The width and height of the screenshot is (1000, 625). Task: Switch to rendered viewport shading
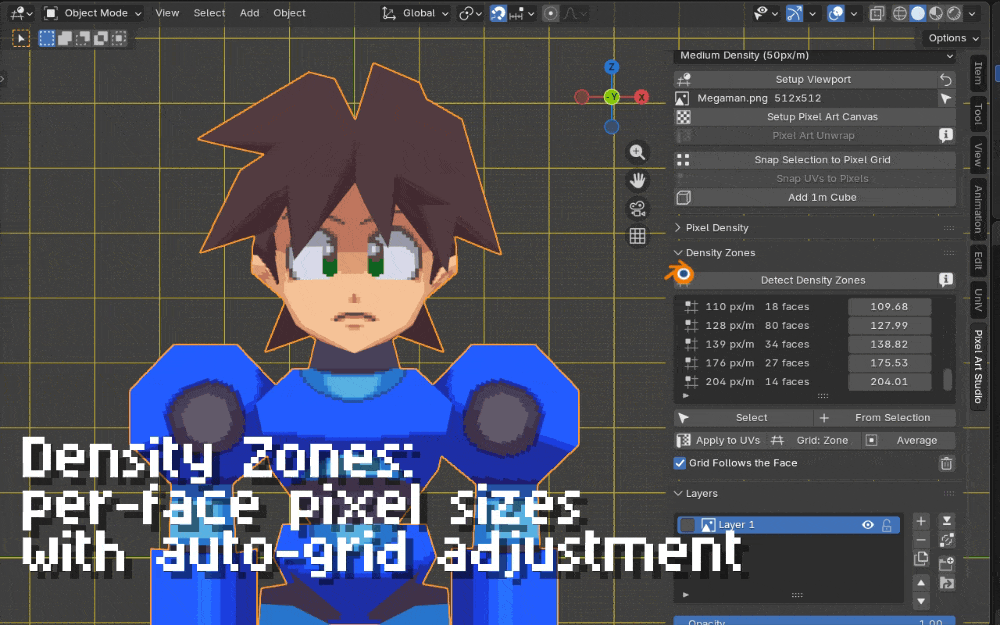[x=954, y=13]
